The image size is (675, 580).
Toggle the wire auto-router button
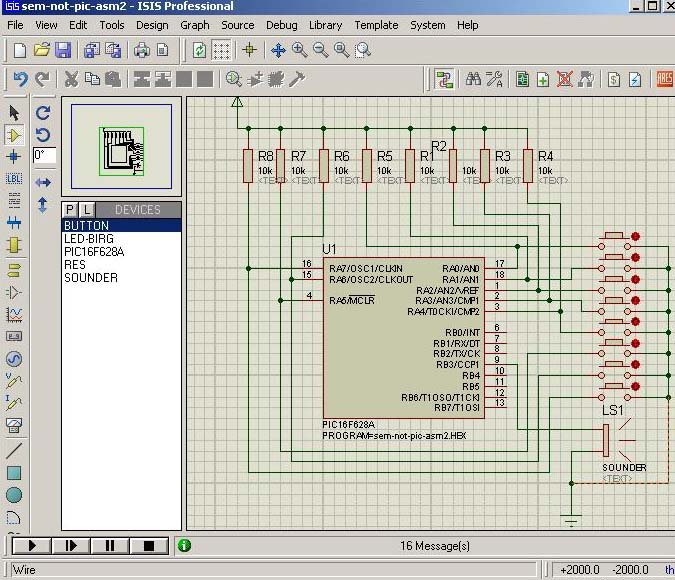[445, 79]
